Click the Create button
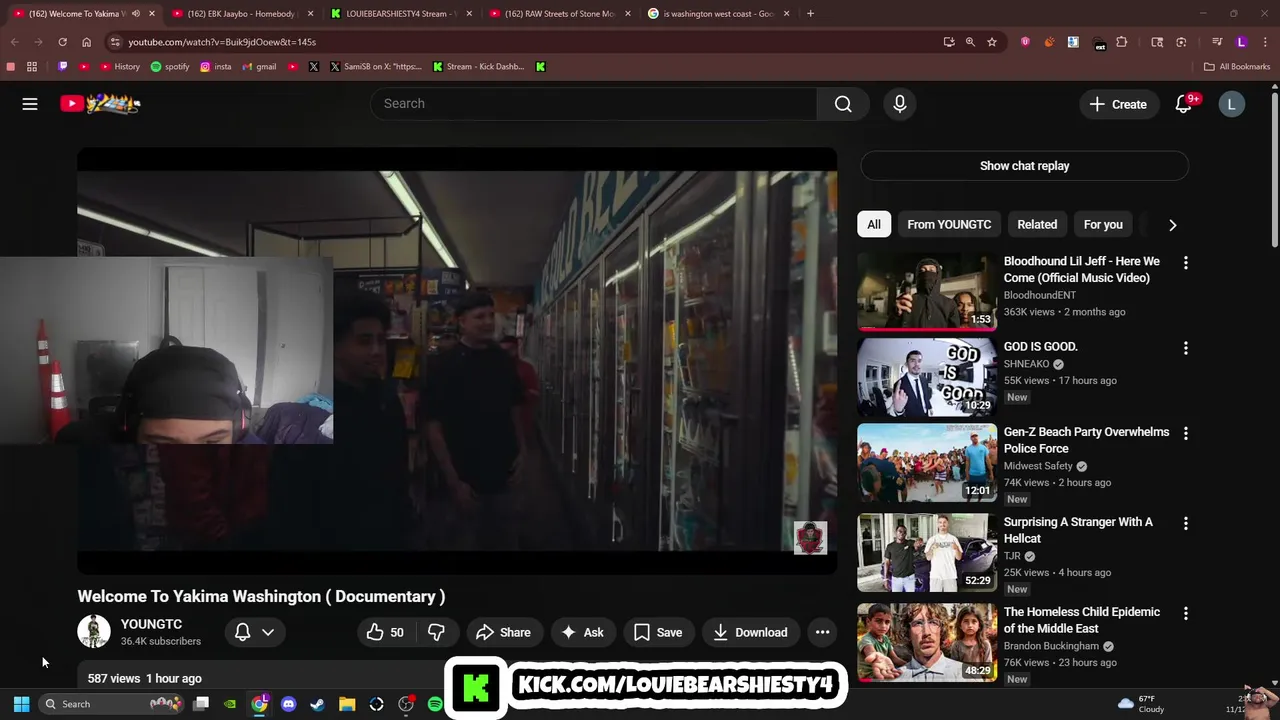This screenshot has height=720, width=1280. [x=1118, y=104]
